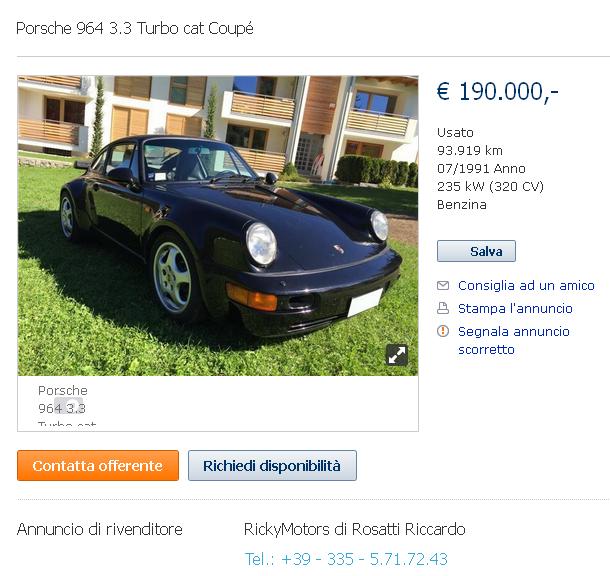Click the envelope icon beside Consiglia ad un amico
Screen dimensions: 610x576
point(443,285)
